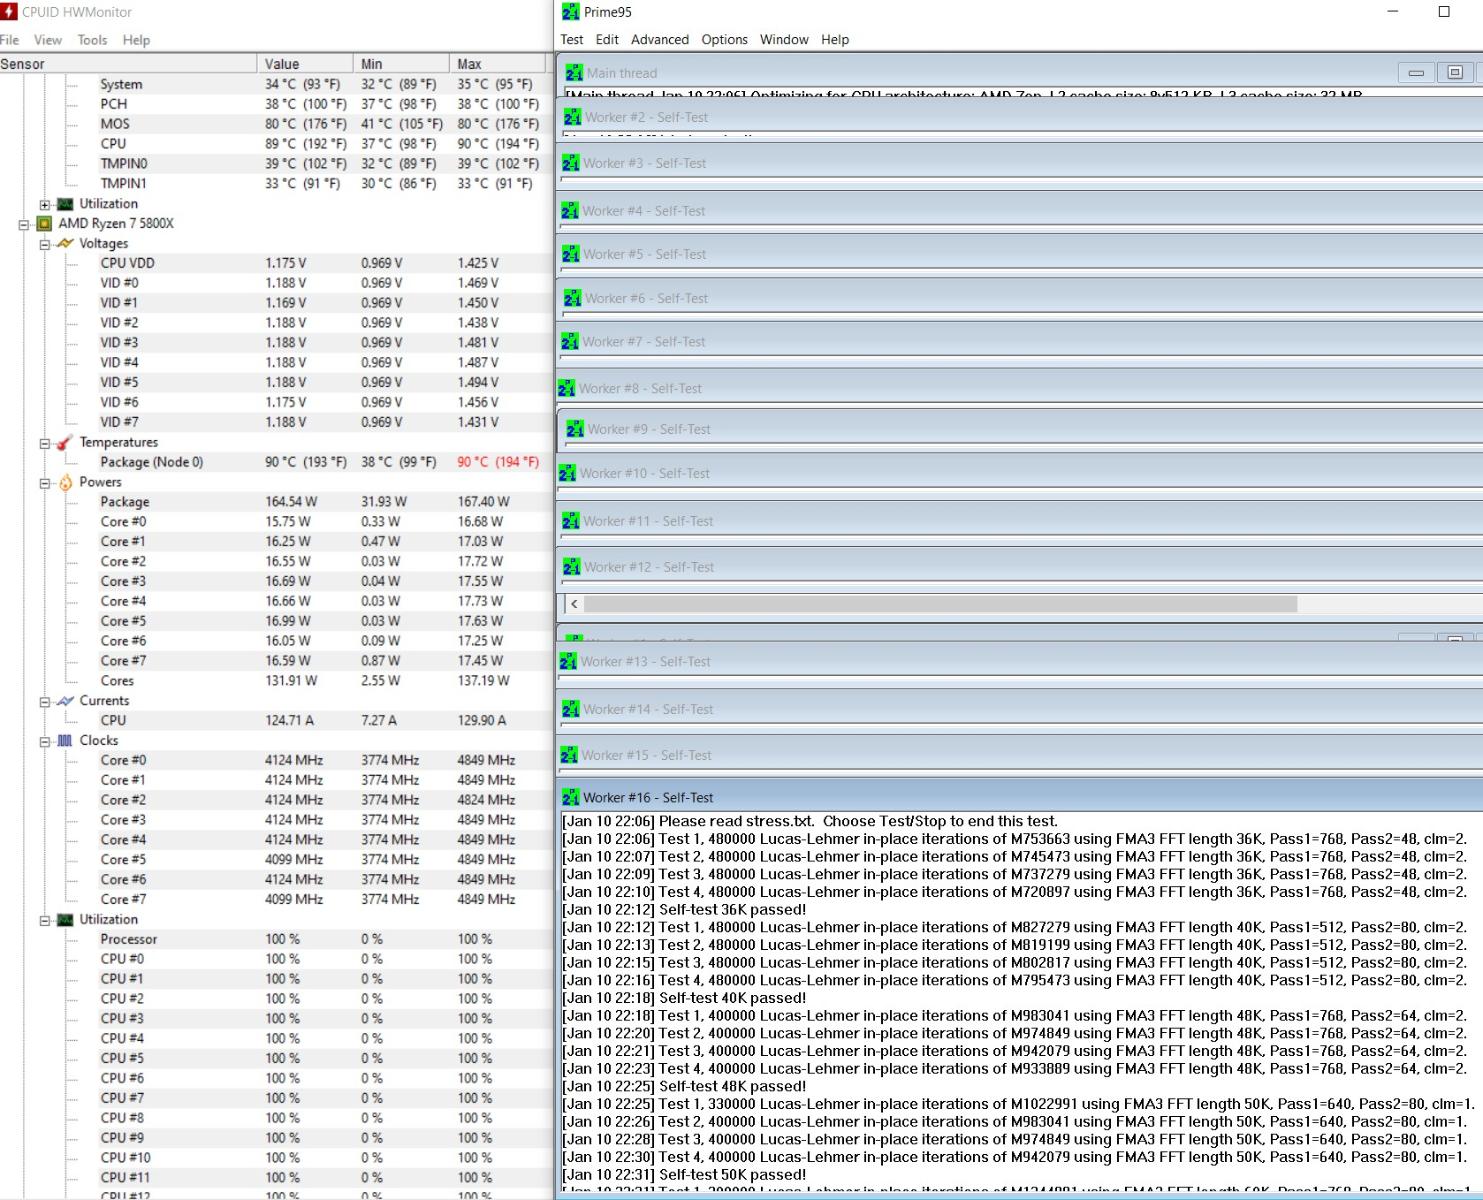Click the Prime95 app icon in title bar
1483x1200 pixels.
[571, 12]
